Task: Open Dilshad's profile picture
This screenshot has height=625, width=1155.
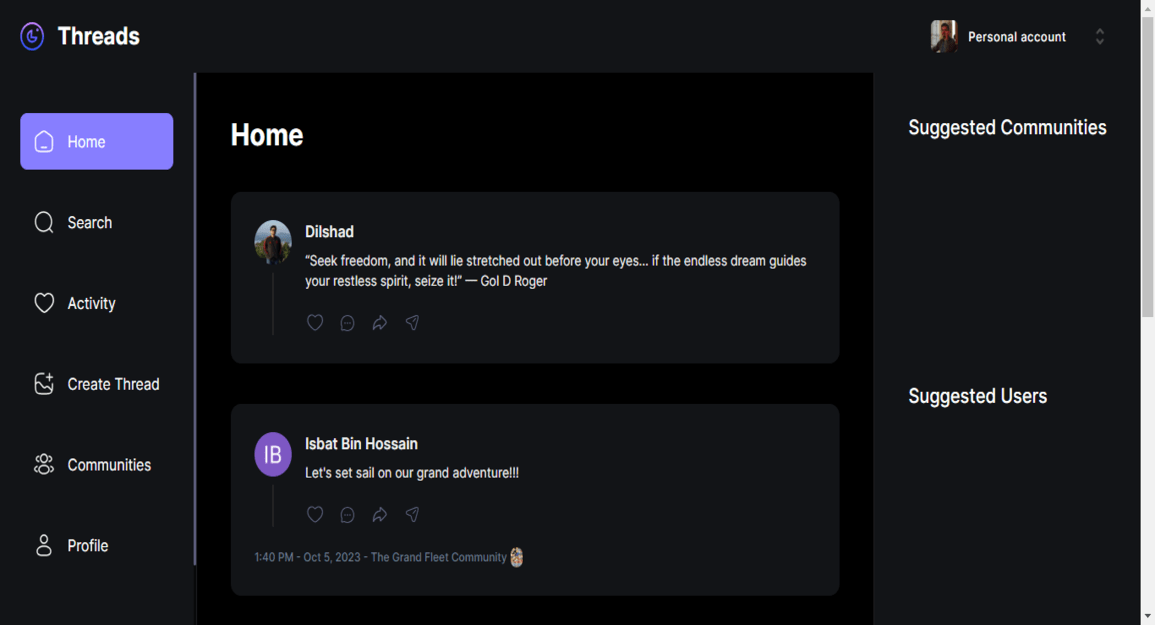Action: [x=272, y=242]
